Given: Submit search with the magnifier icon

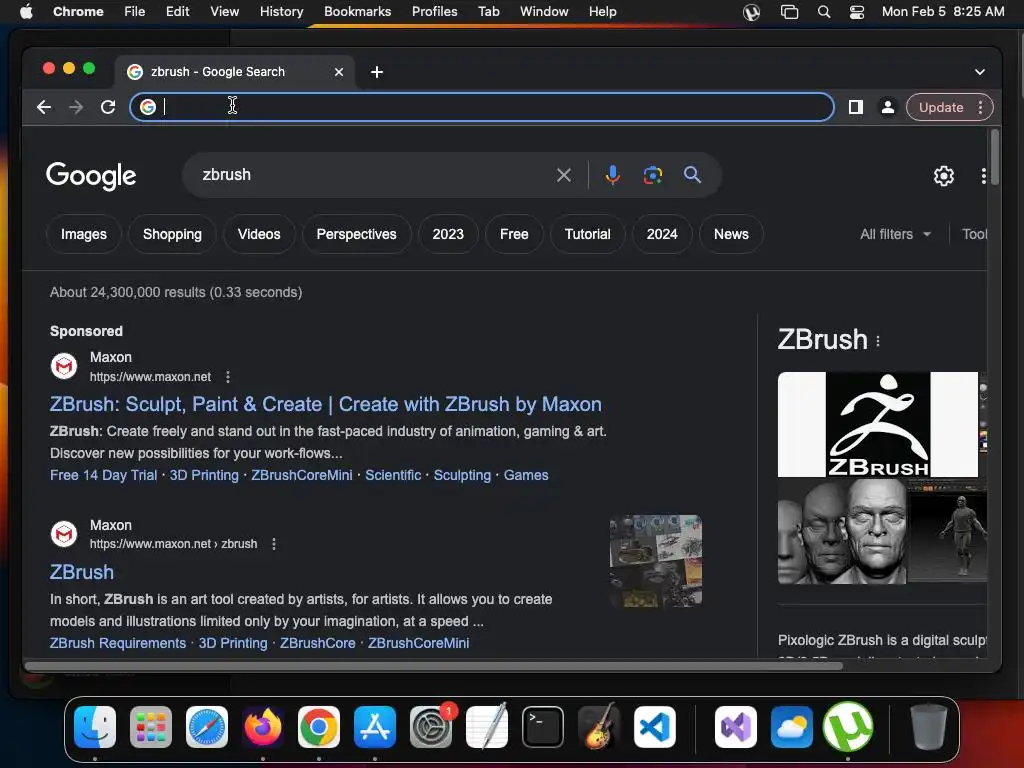Looking at the screenshot, I should [x=692, y=175].
